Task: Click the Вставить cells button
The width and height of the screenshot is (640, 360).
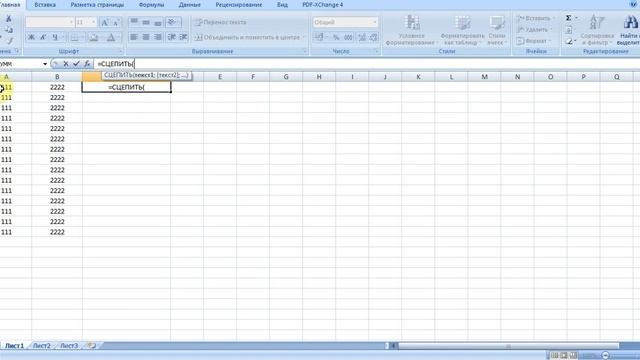Action: [534, 18]
